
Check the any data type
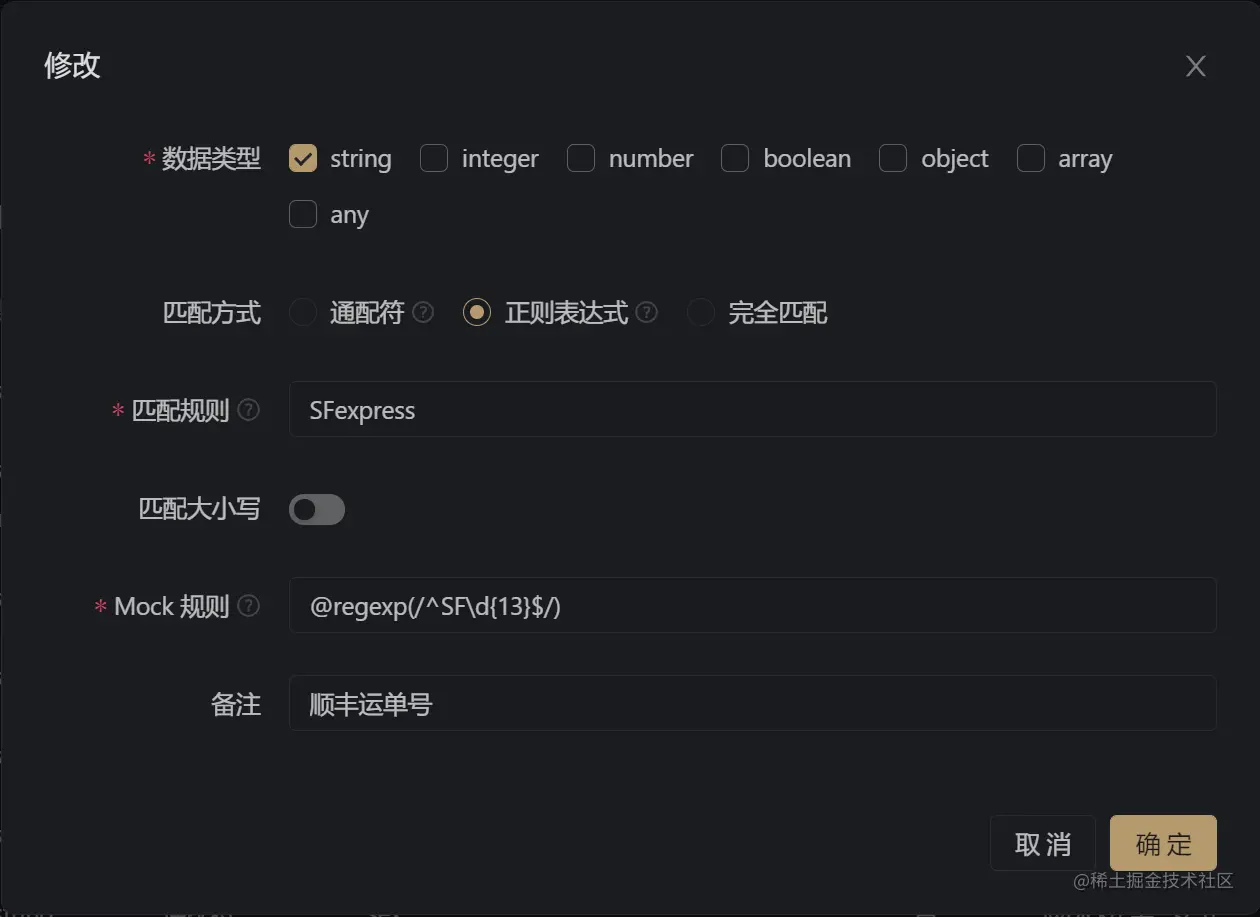pos(303,214)
